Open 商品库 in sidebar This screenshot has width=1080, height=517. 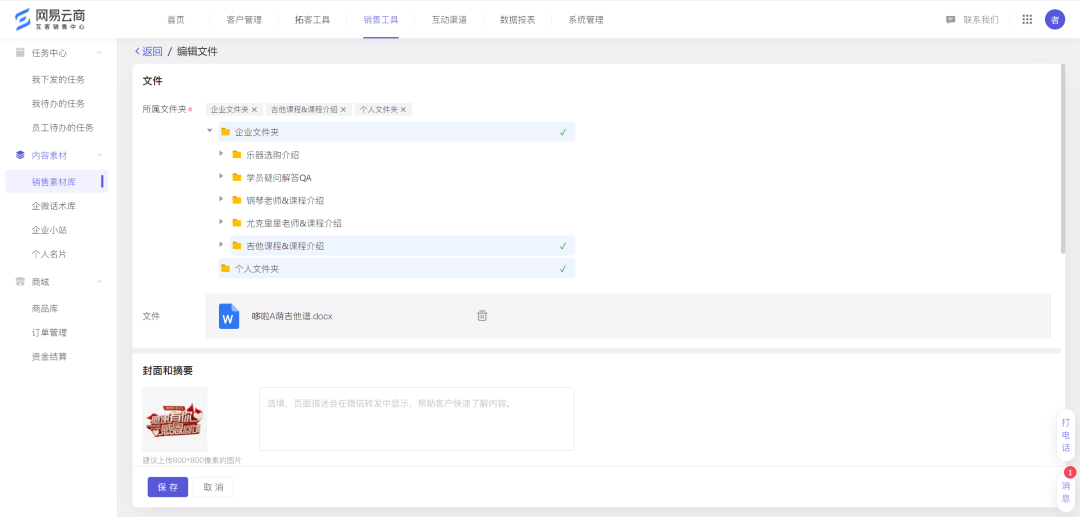[x=44, y=308]
